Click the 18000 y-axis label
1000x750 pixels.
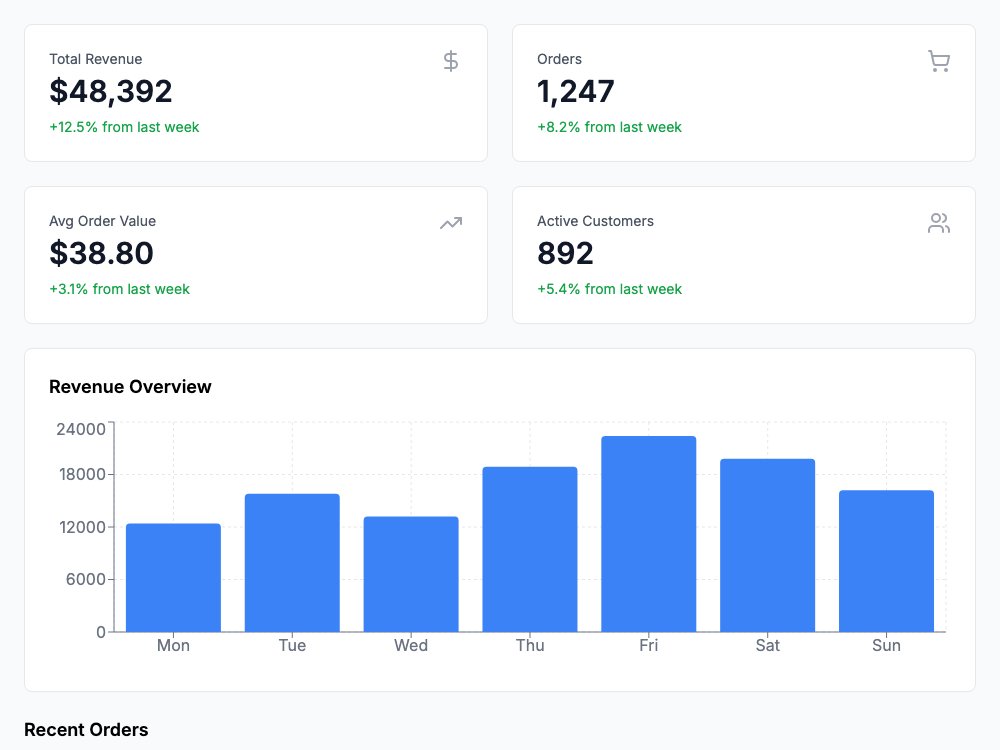(82, 474)
